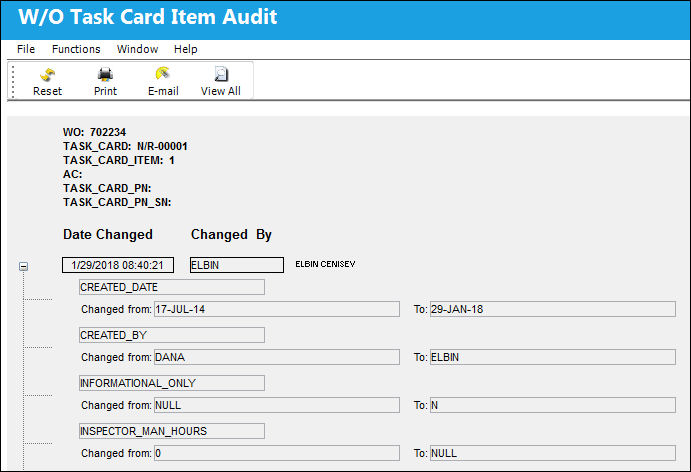Viewport: 691px width, 472px height.
Task: Click the CREATED_DATE field name box
Action: coord(172,287)
